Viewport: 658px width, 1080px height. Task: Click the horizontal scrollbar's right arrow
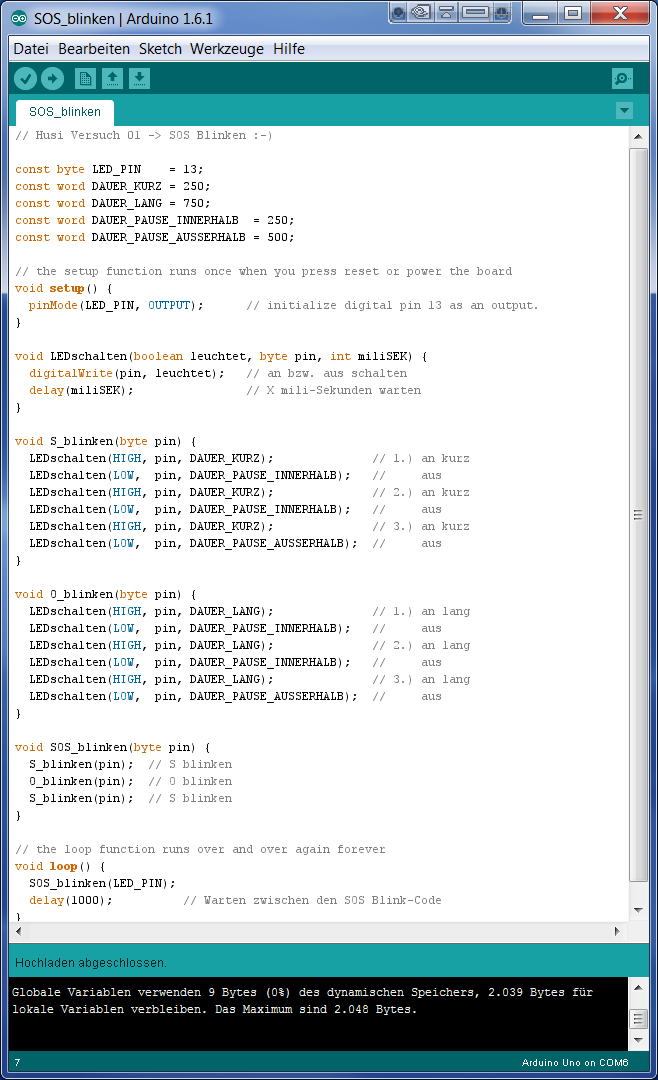click(616, 931)
